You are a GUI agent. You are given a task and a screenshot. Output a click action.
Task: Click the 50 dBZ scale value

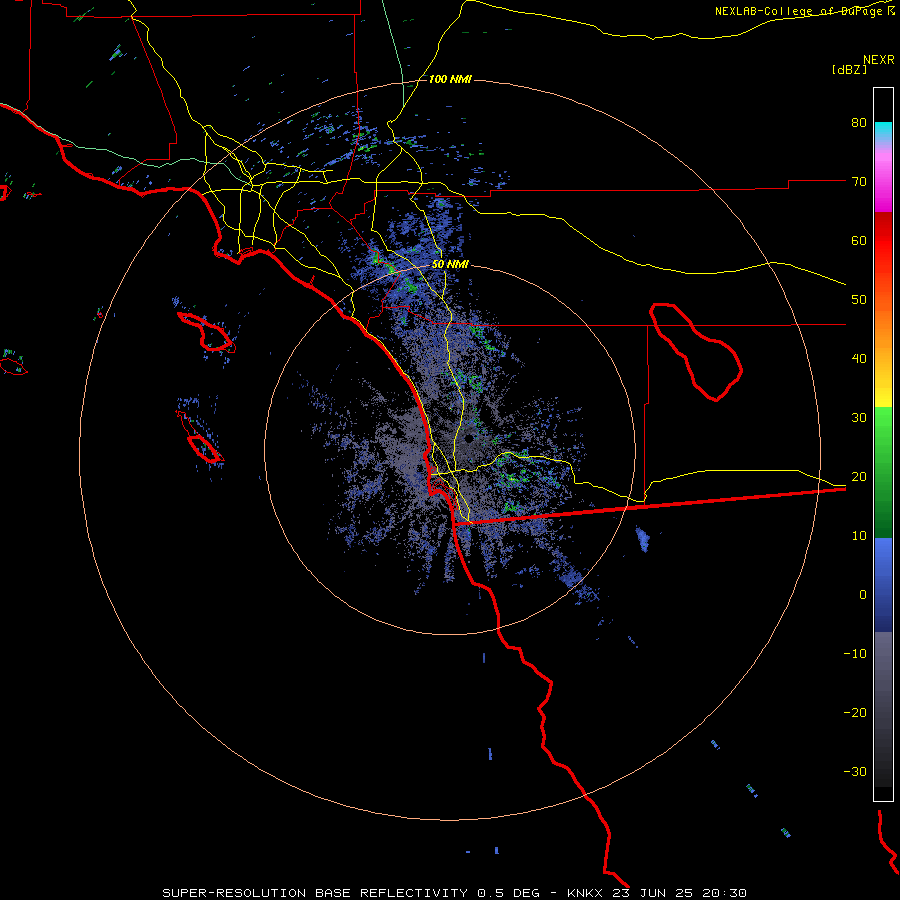pyautogui.click(x=859, y=300)
